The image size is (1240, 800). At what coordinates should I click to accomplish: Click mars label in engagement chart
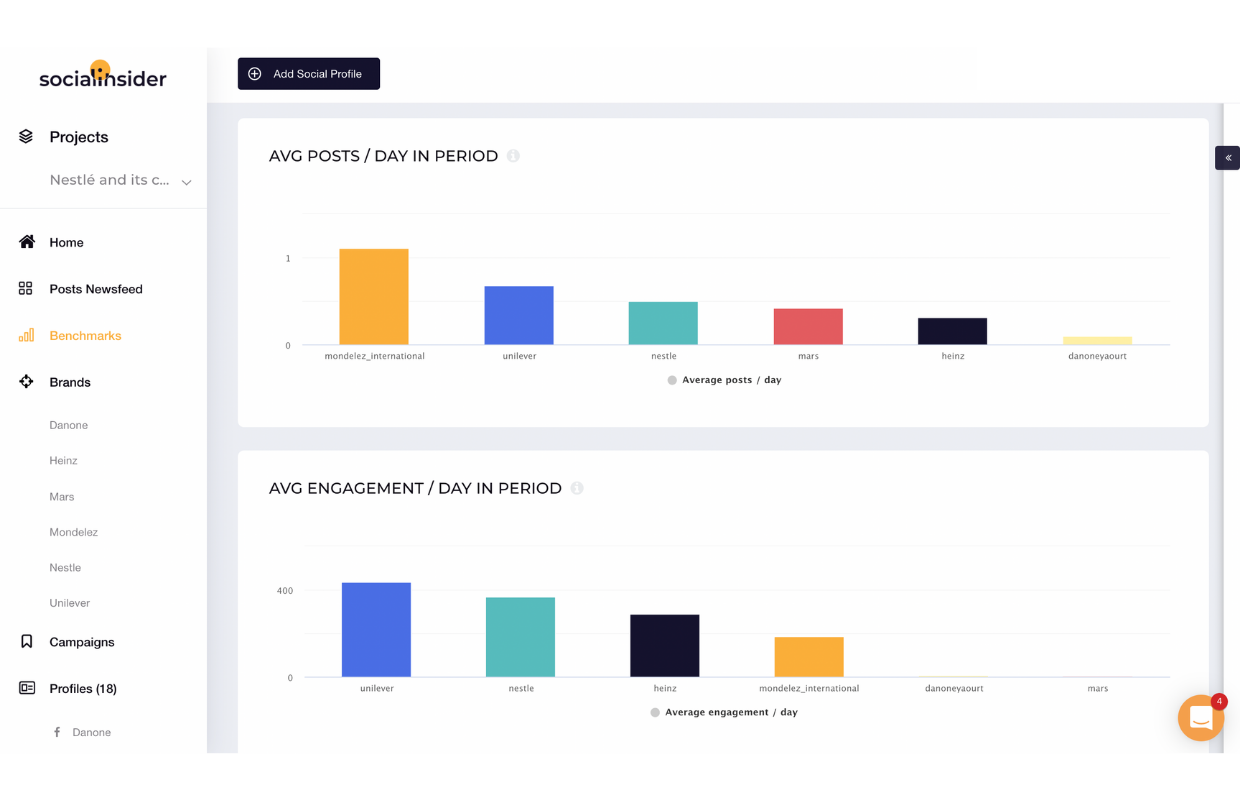pos(1098,688)
